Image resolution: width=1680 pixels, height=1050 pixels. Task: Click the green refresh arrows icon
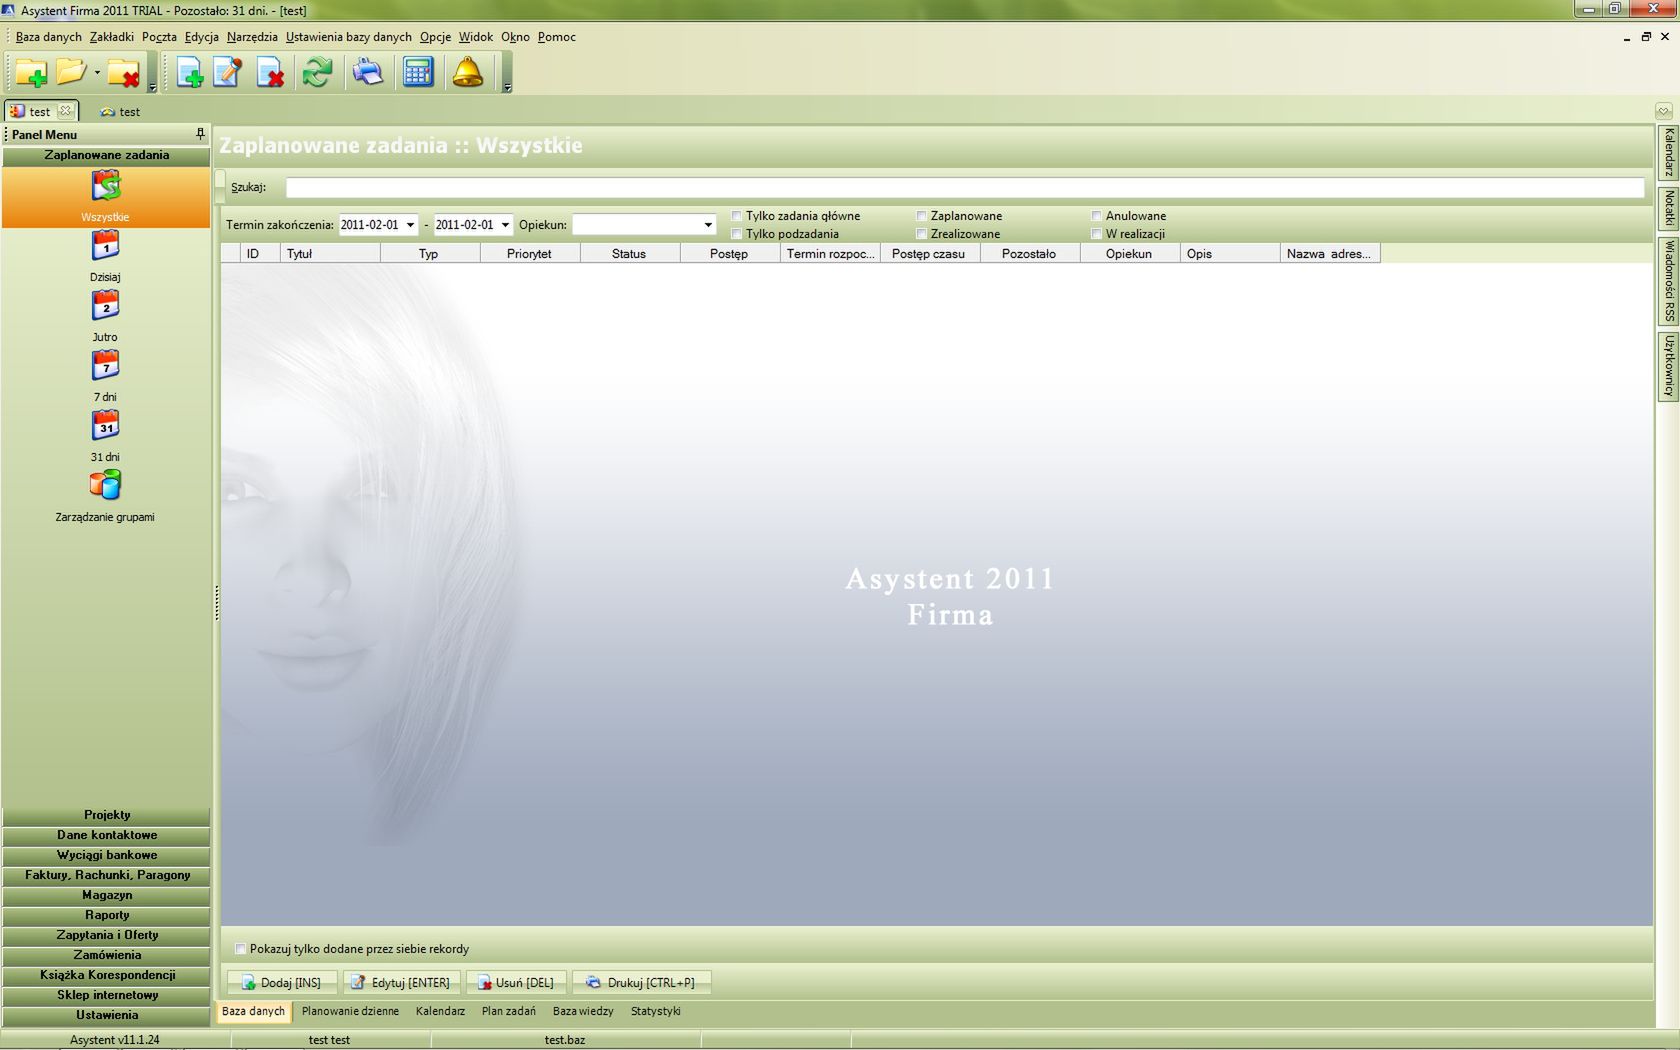(318, 72)
